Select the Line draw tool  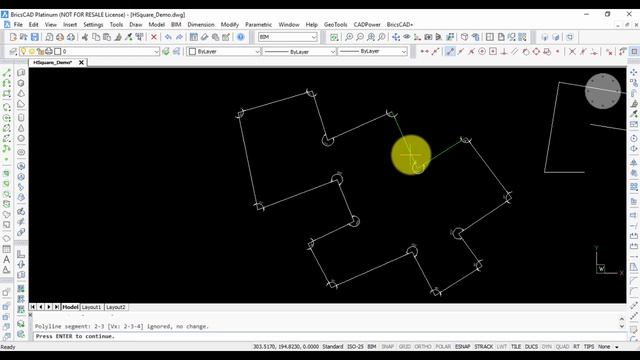(x=7, y=73)
